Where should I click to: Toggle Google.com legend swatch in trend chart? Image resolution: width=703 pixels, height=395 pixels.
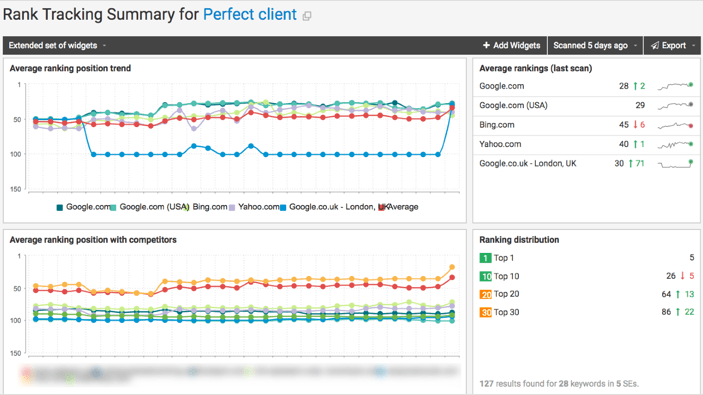[x=60, y=207]
